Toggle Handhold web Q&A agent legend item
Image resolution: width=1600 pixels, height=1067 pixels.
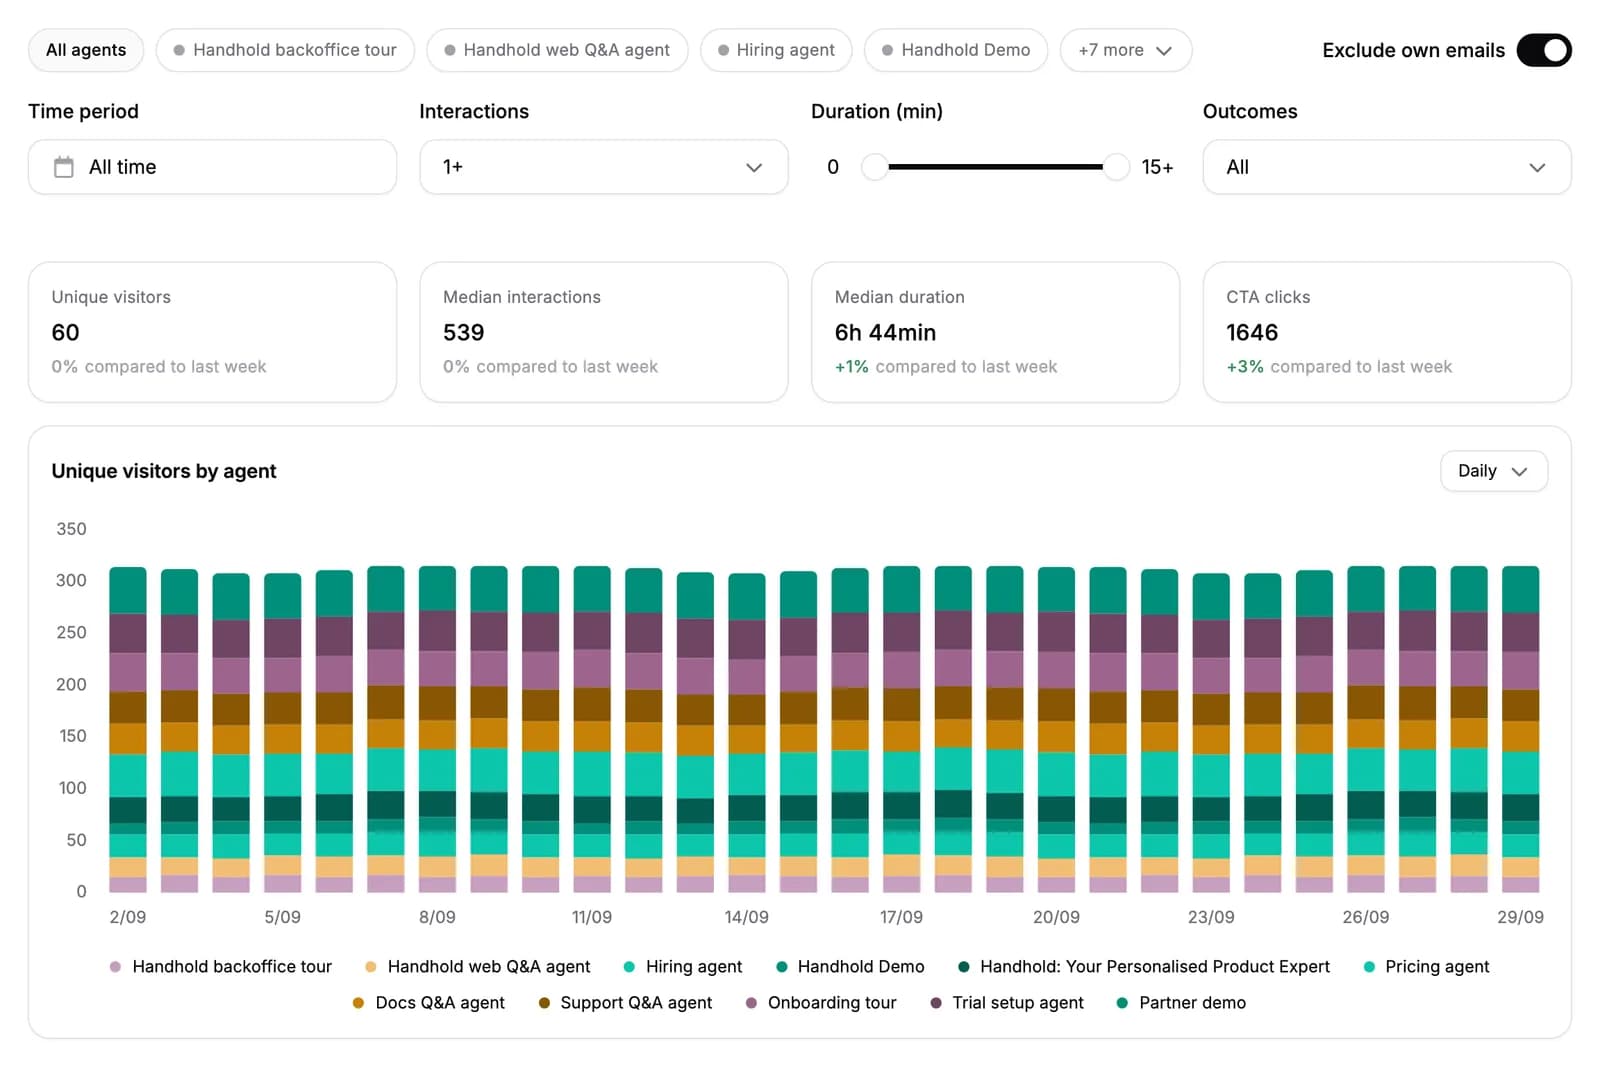[x=478, y=967]
